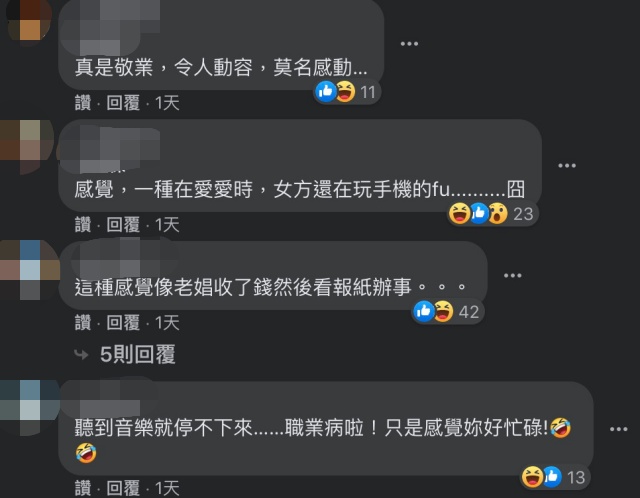
Task: Open options menu for 真是敬業 comment
Action: (x=409, y=44)
